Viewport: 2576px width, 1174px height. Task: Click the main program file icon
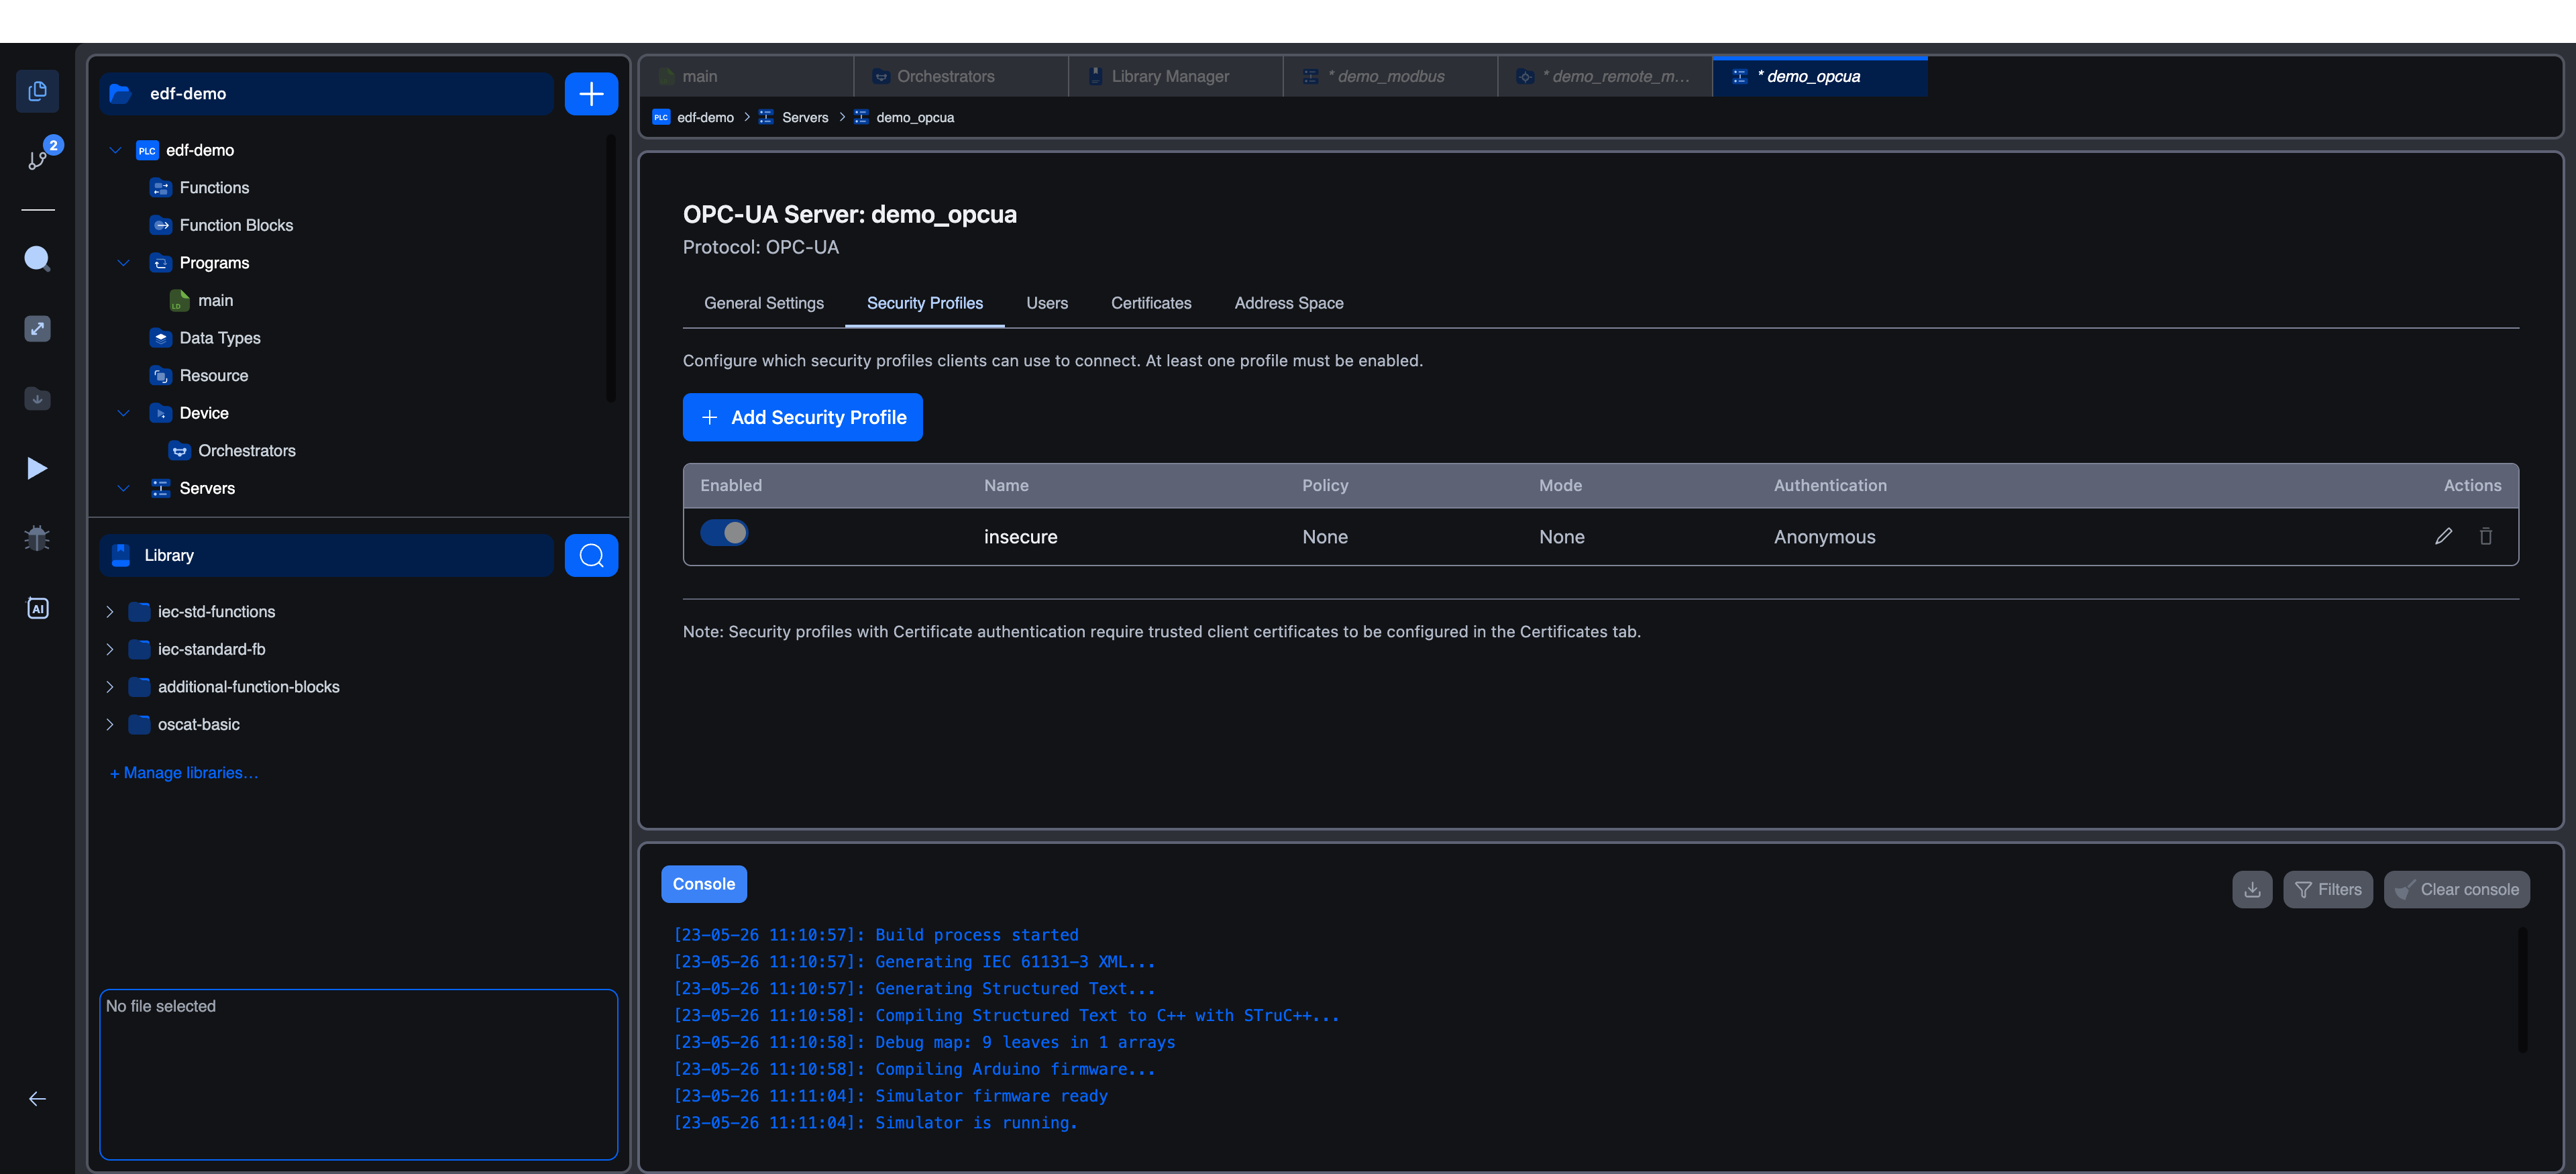pos(179,301)
